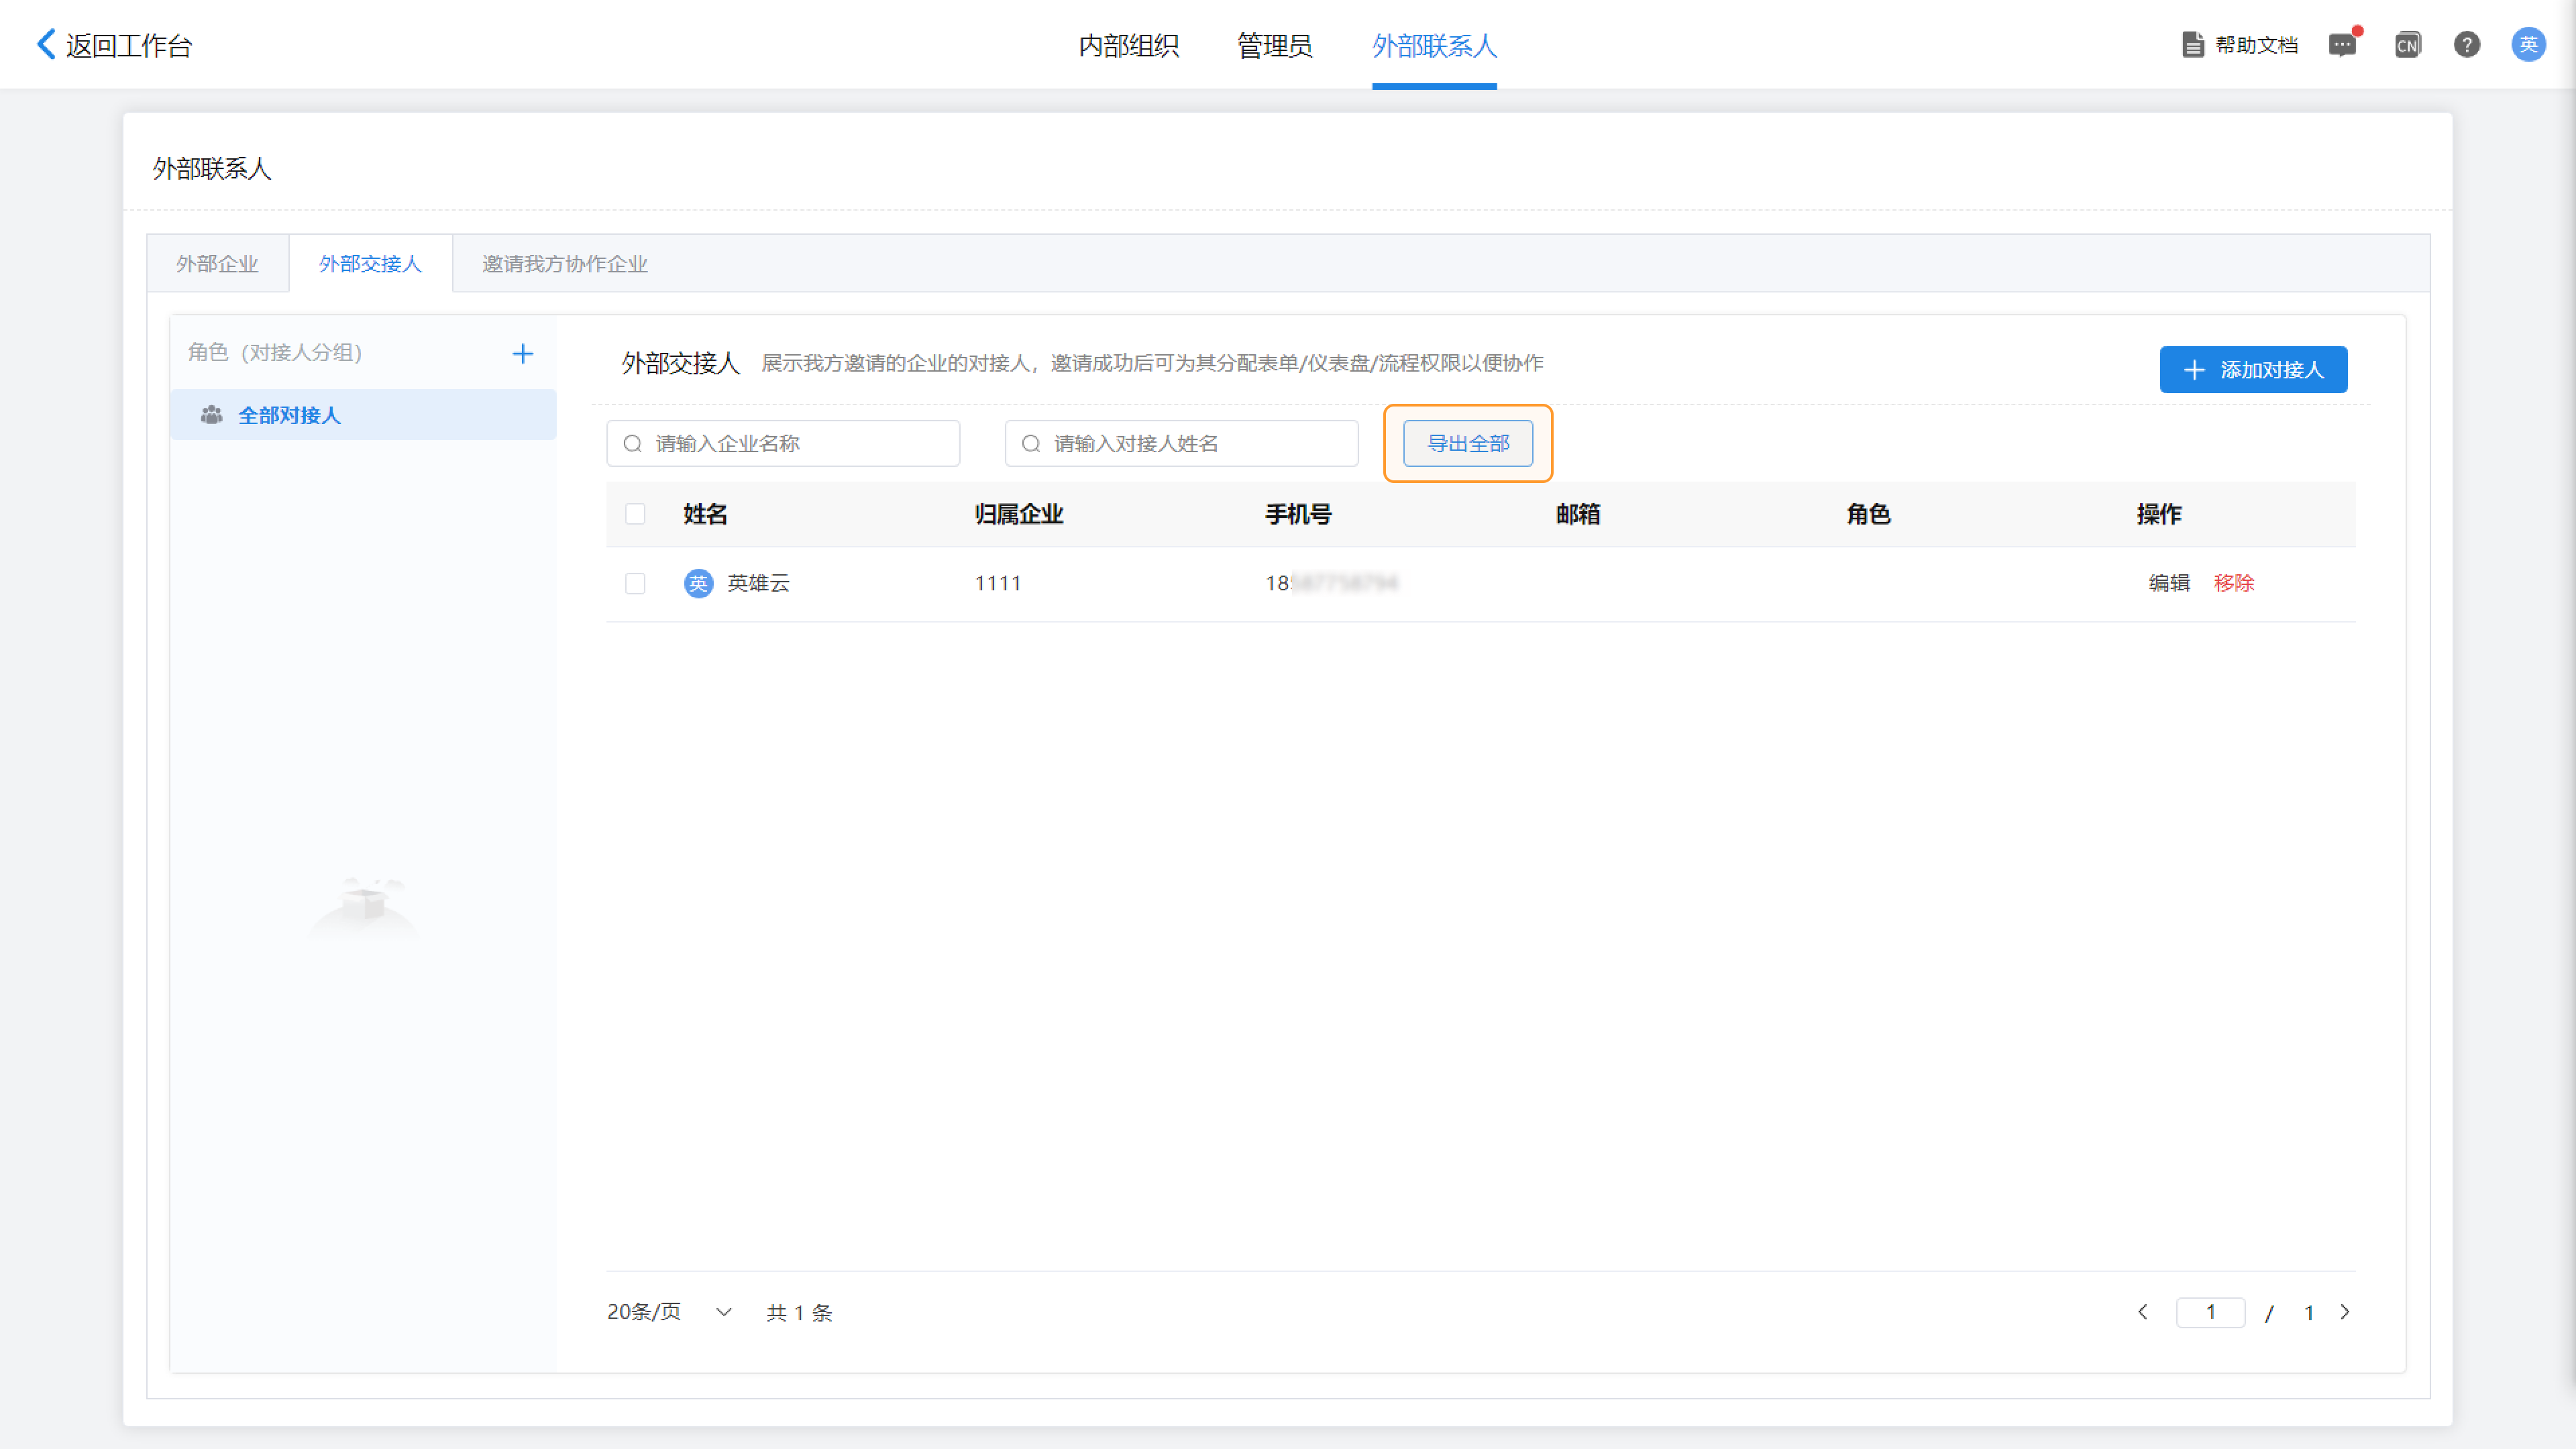Click the 添加对接人 button
Viewport: 2576px width, 1449px height.
2252,370
